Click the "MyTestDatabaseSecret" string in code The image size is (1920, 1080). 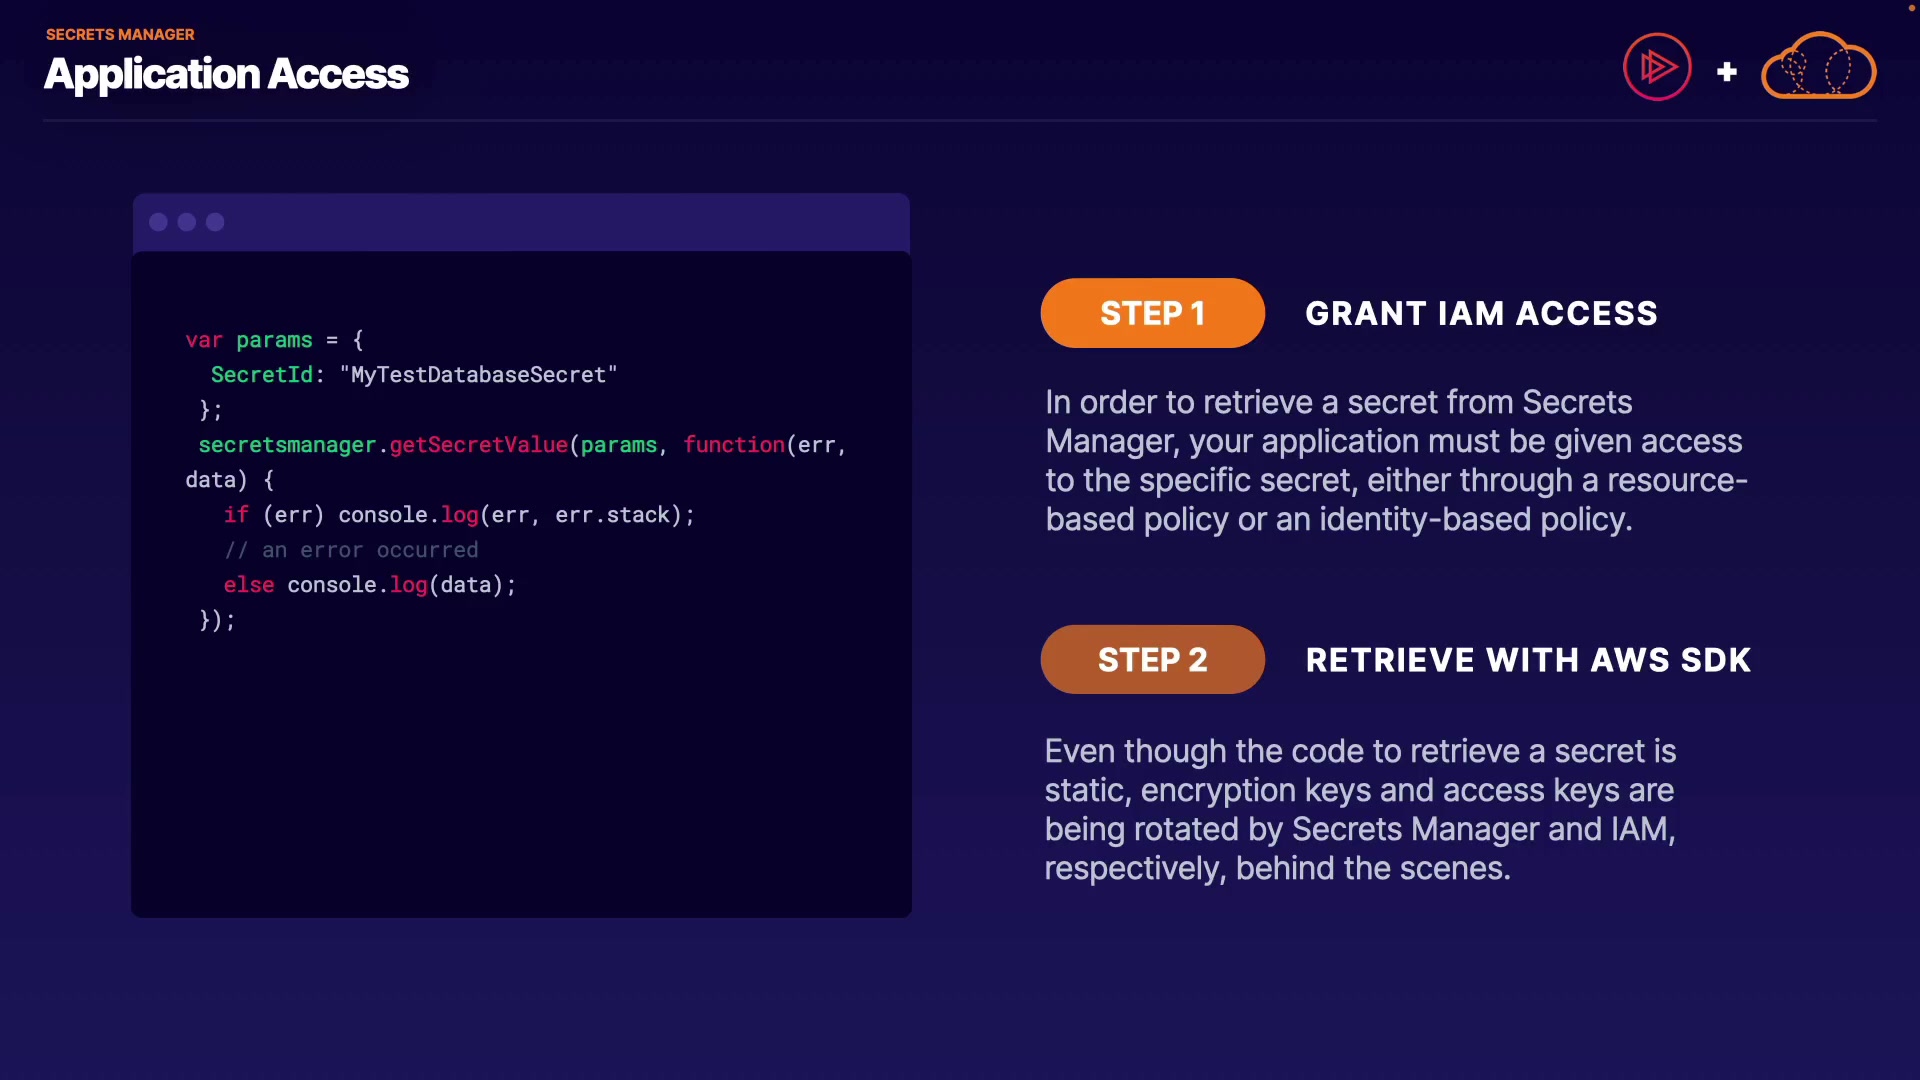(478, 375)
